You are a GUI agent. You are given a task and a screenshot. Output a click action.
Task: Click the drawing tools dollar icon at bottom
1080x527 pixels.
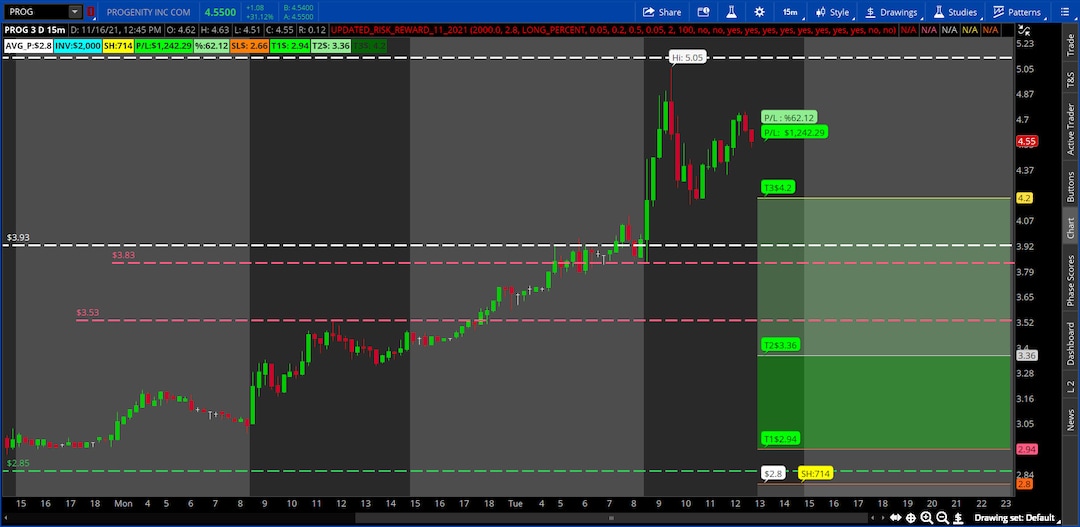(959, 517)
